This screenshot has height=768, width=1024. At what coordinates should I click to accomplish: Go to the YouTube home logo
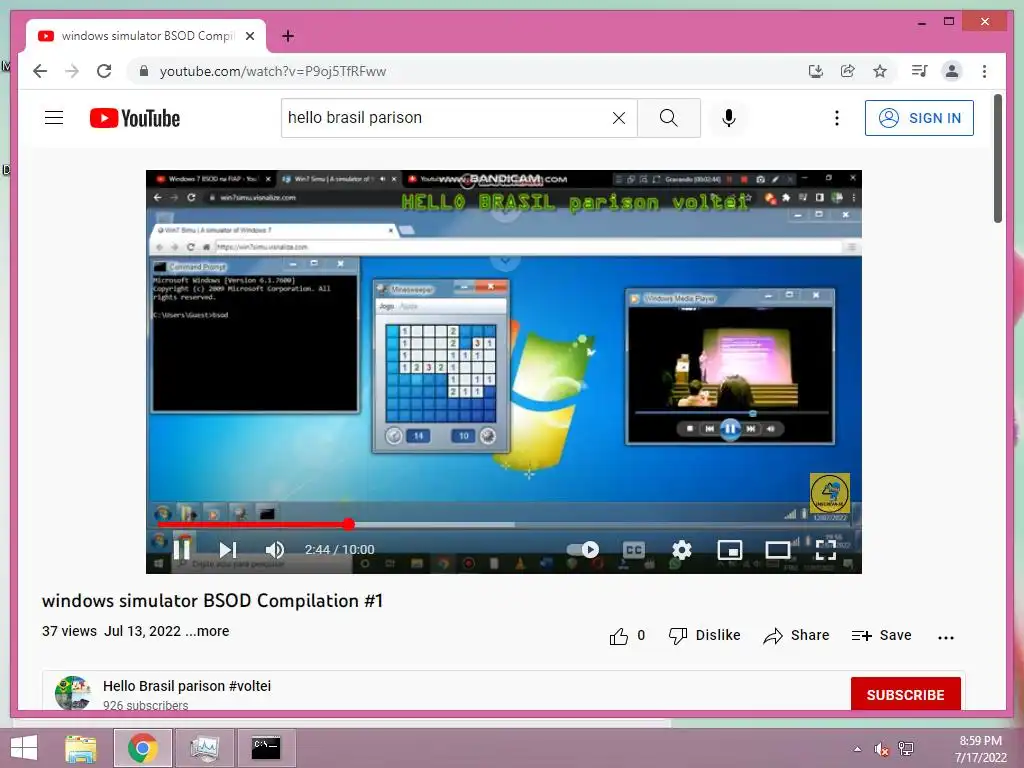[x=135, y=118]
